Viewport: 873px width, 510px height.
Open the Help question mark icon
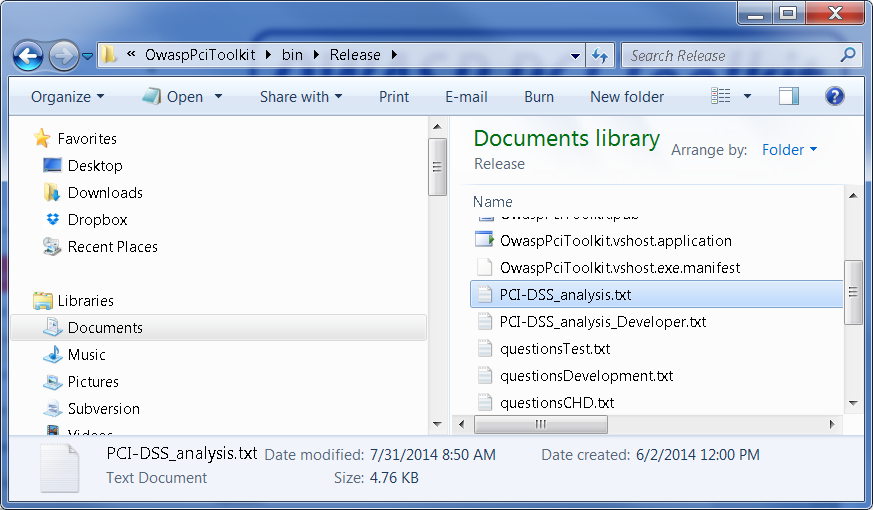click(x=835, y=96)
